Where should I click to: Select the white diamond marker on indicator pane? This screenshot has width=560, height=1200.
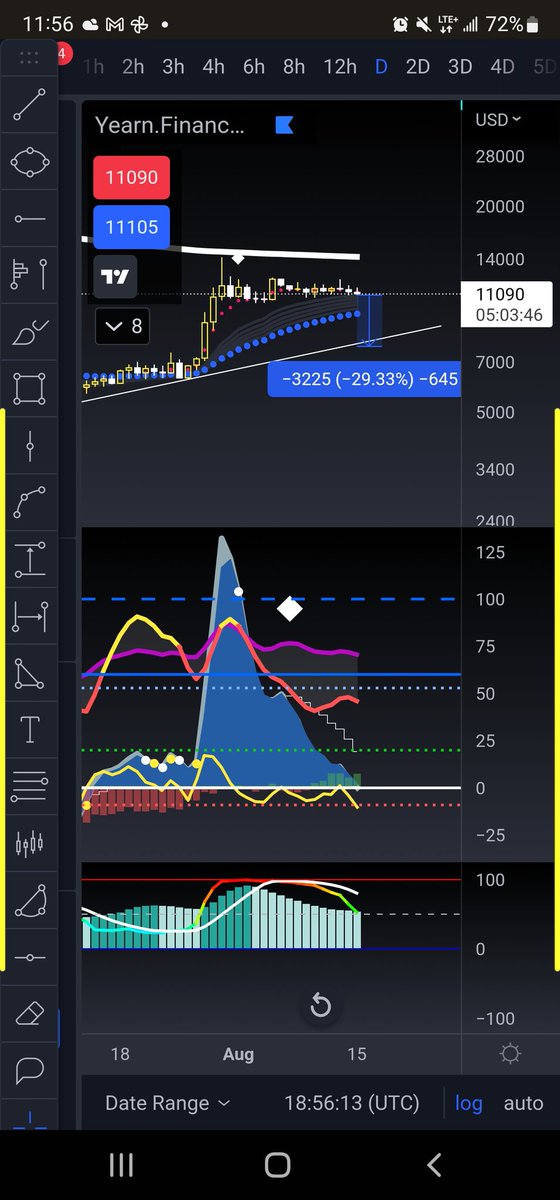pyautogui.click(x=289, y=608)
